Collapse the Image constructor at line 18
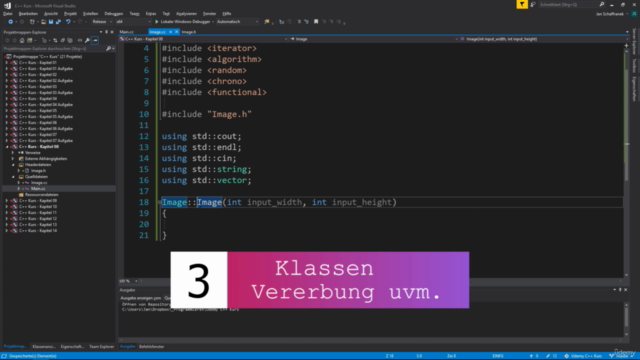Image resolution: width=640 pixels, height=360 pixels. (x=160, y=202)
